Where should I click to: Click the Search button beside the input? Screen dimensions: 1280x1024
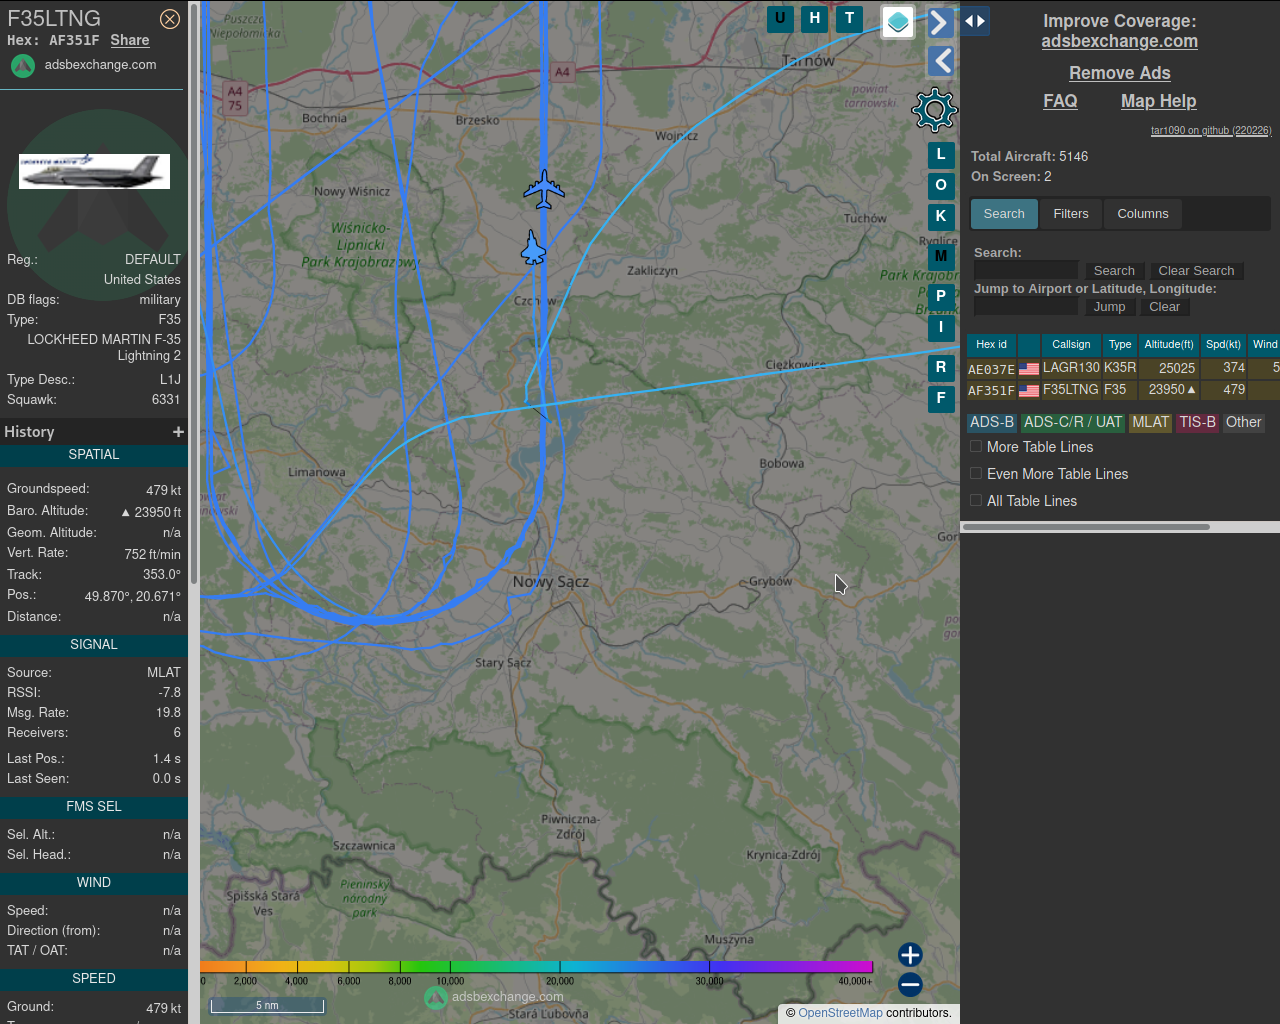tap(1114, 271)
